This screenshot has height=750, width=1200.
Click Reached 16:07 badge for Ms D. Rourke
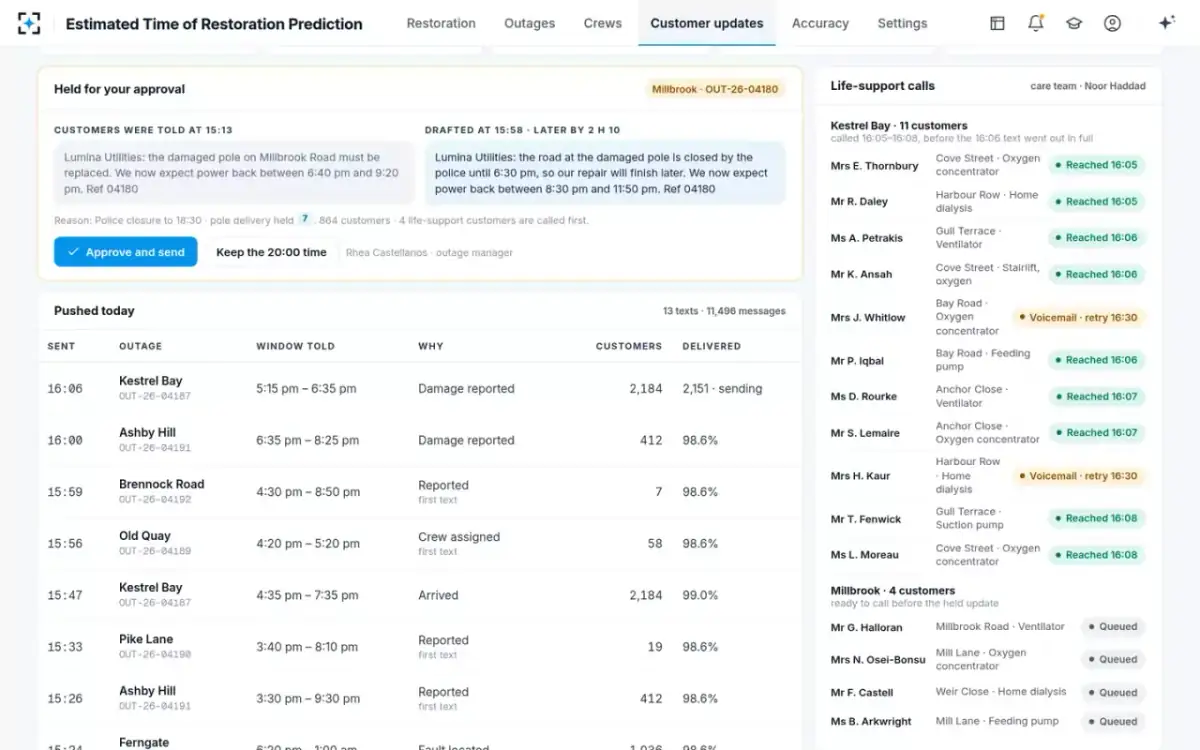[1096, 396]
